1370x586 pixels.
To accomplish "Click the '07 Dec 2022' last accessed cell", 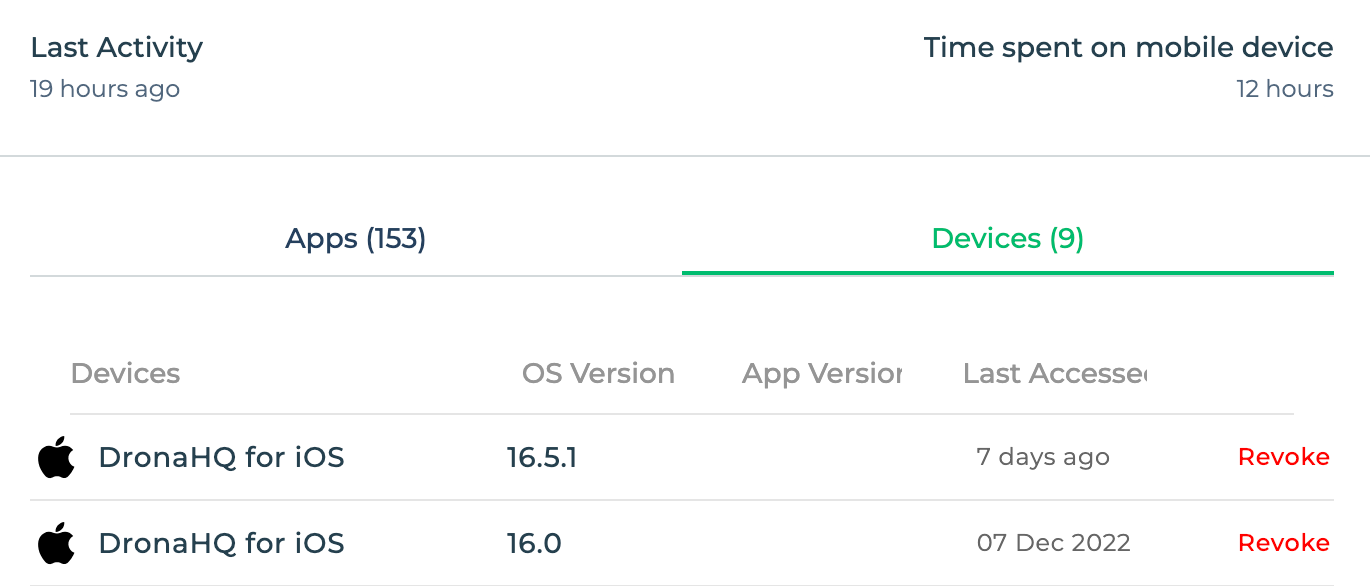I will point(1054,543).
